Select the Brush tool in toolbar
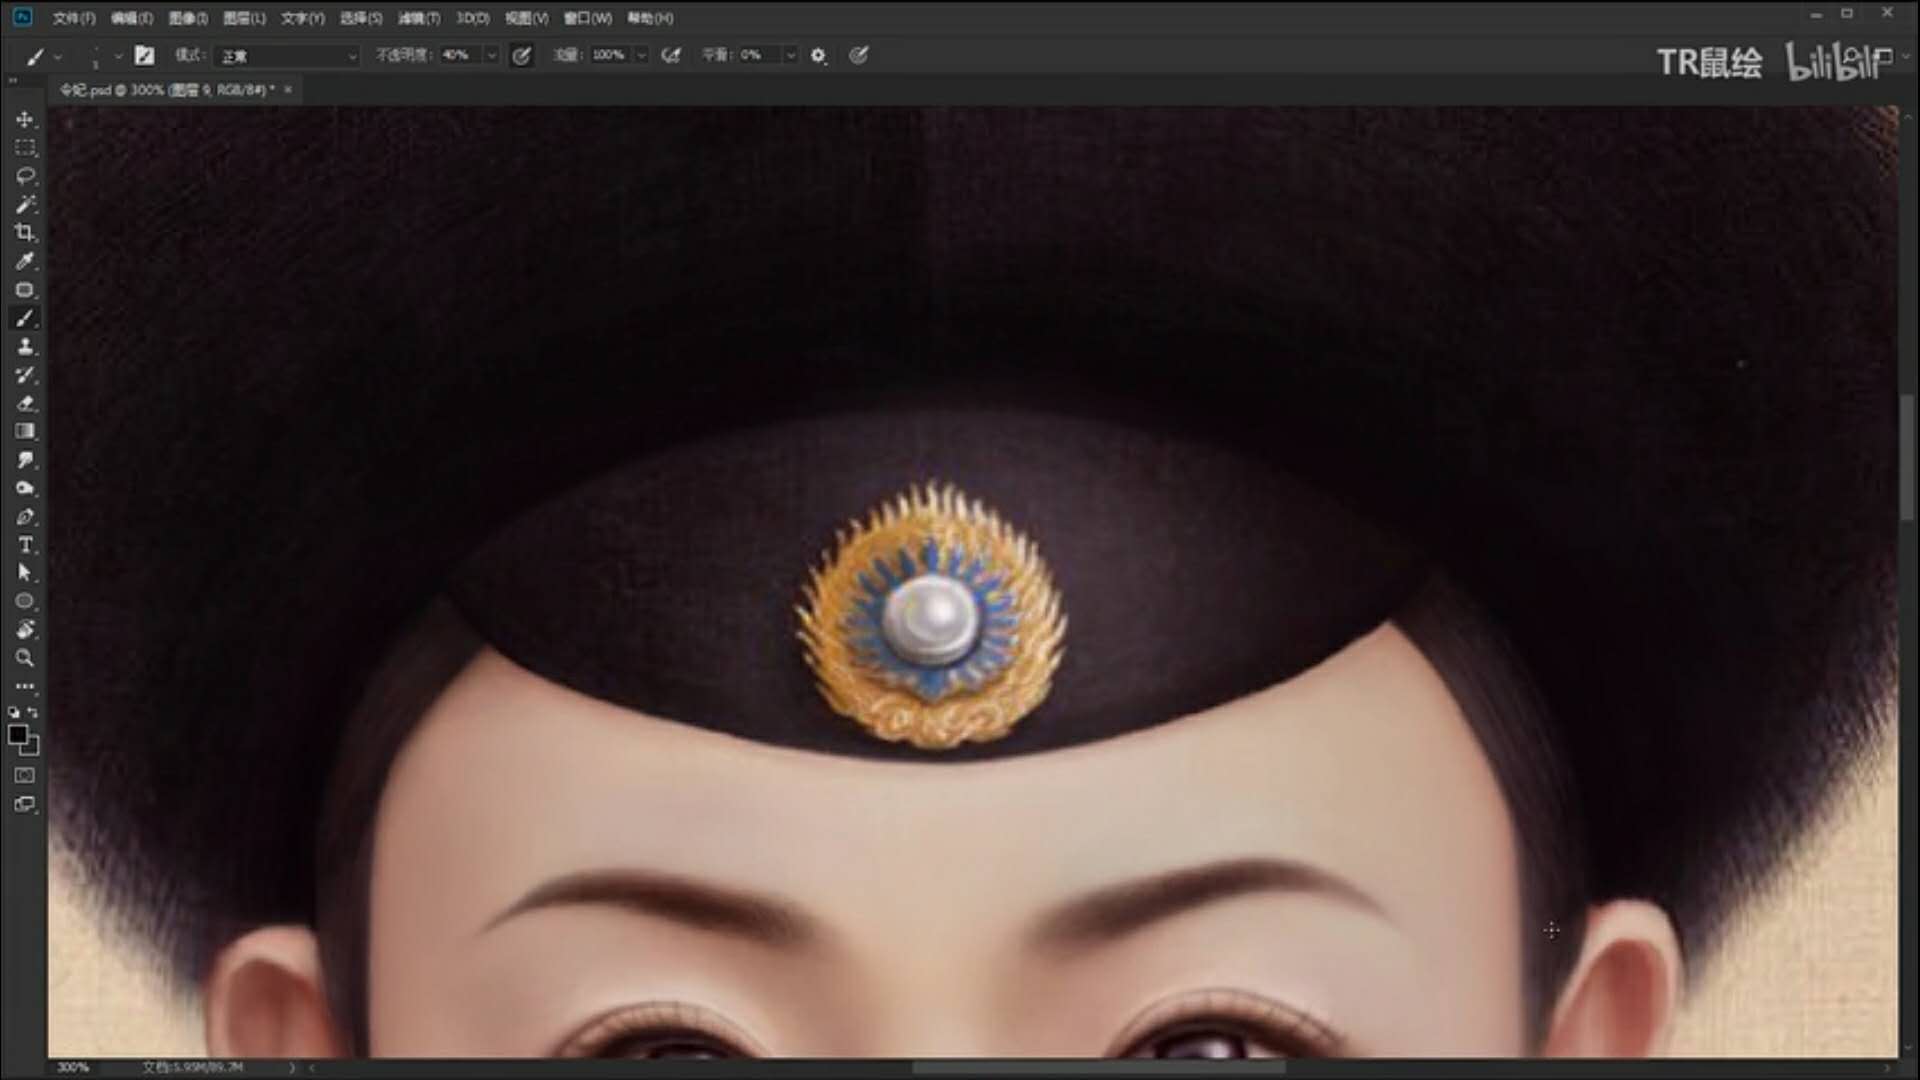 pyautogui.click(x=25, y=318)
